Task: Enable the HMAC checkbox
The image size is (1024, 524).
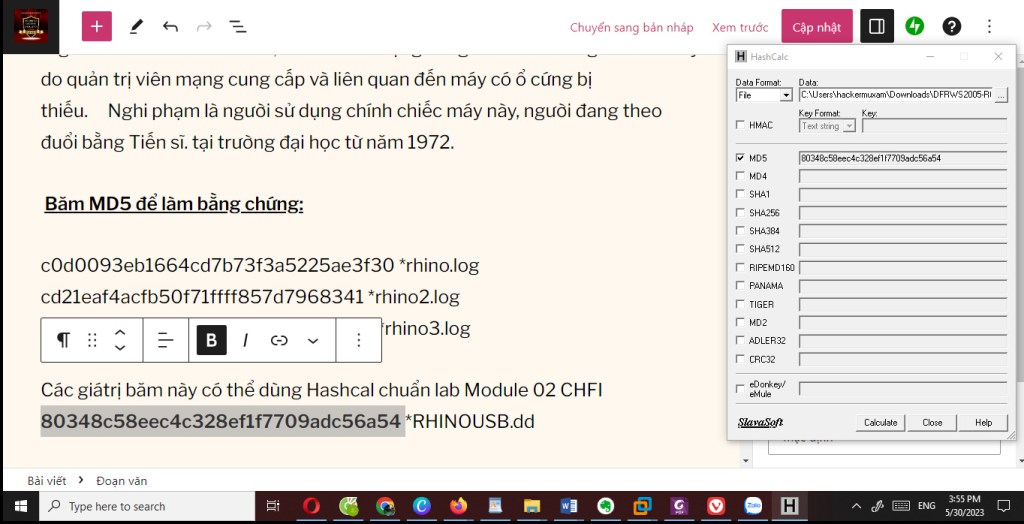Action: tap(740, 125)
